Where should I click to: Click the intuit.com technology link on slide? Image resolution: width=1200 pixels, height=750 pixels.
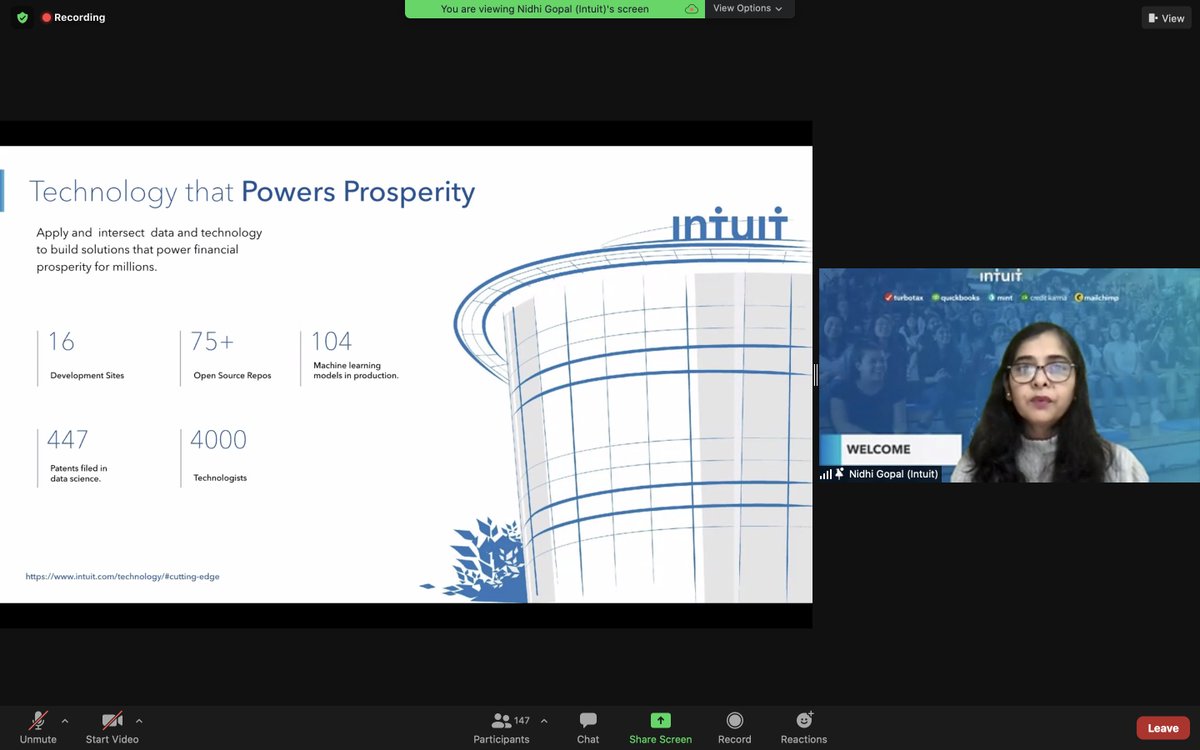(122, 577)
